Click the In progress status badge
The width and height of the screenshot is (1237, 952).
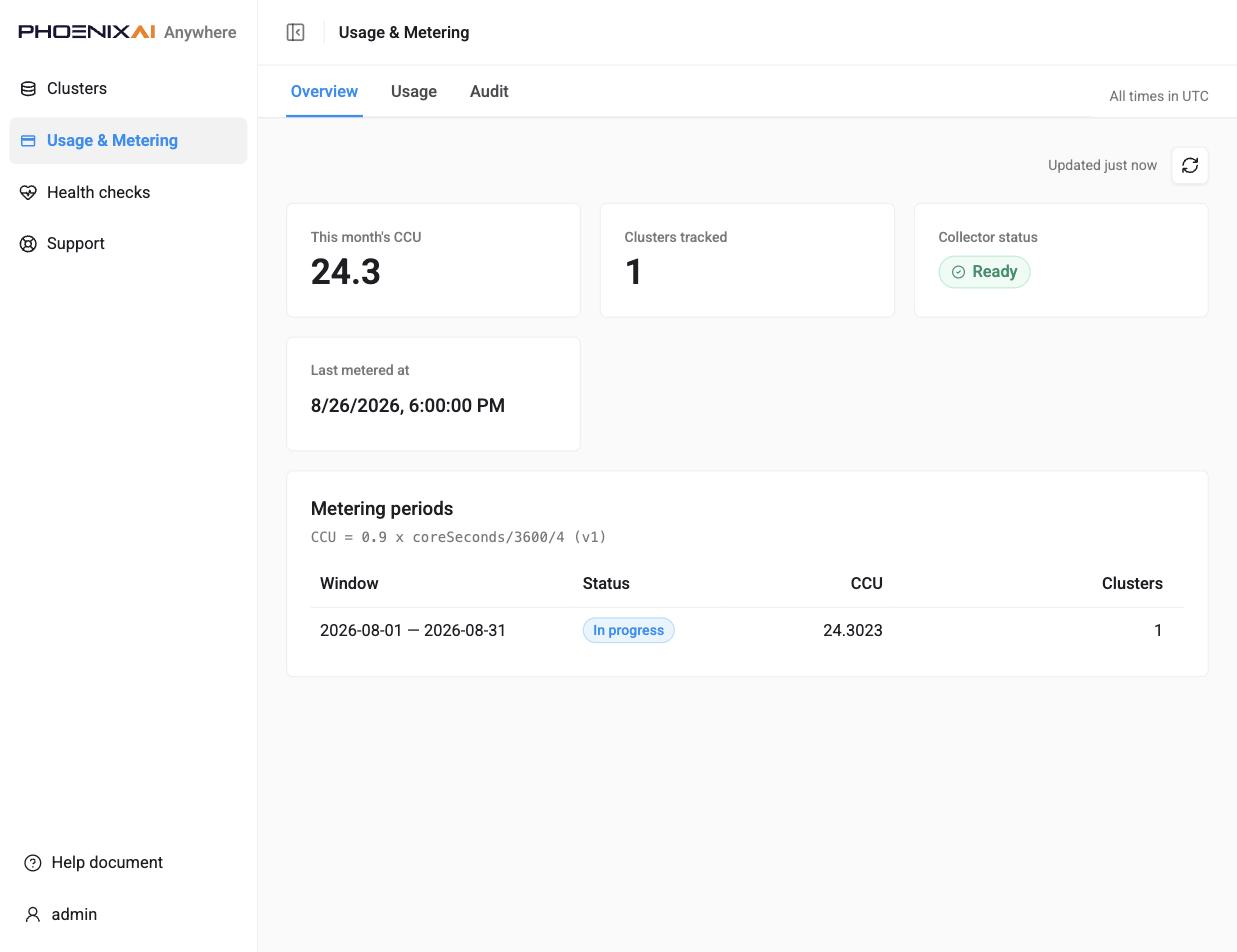629,631
